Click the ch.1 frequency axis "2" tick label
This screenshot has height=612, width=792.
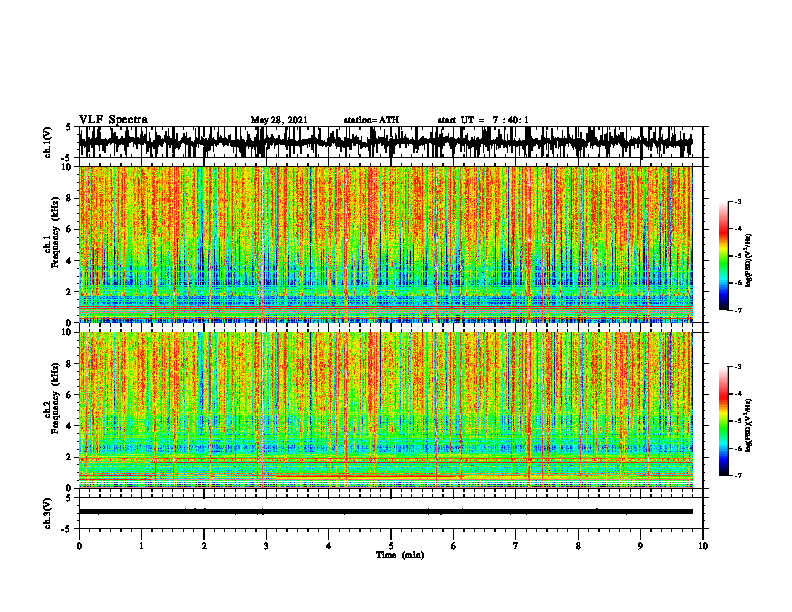[70, 292]
